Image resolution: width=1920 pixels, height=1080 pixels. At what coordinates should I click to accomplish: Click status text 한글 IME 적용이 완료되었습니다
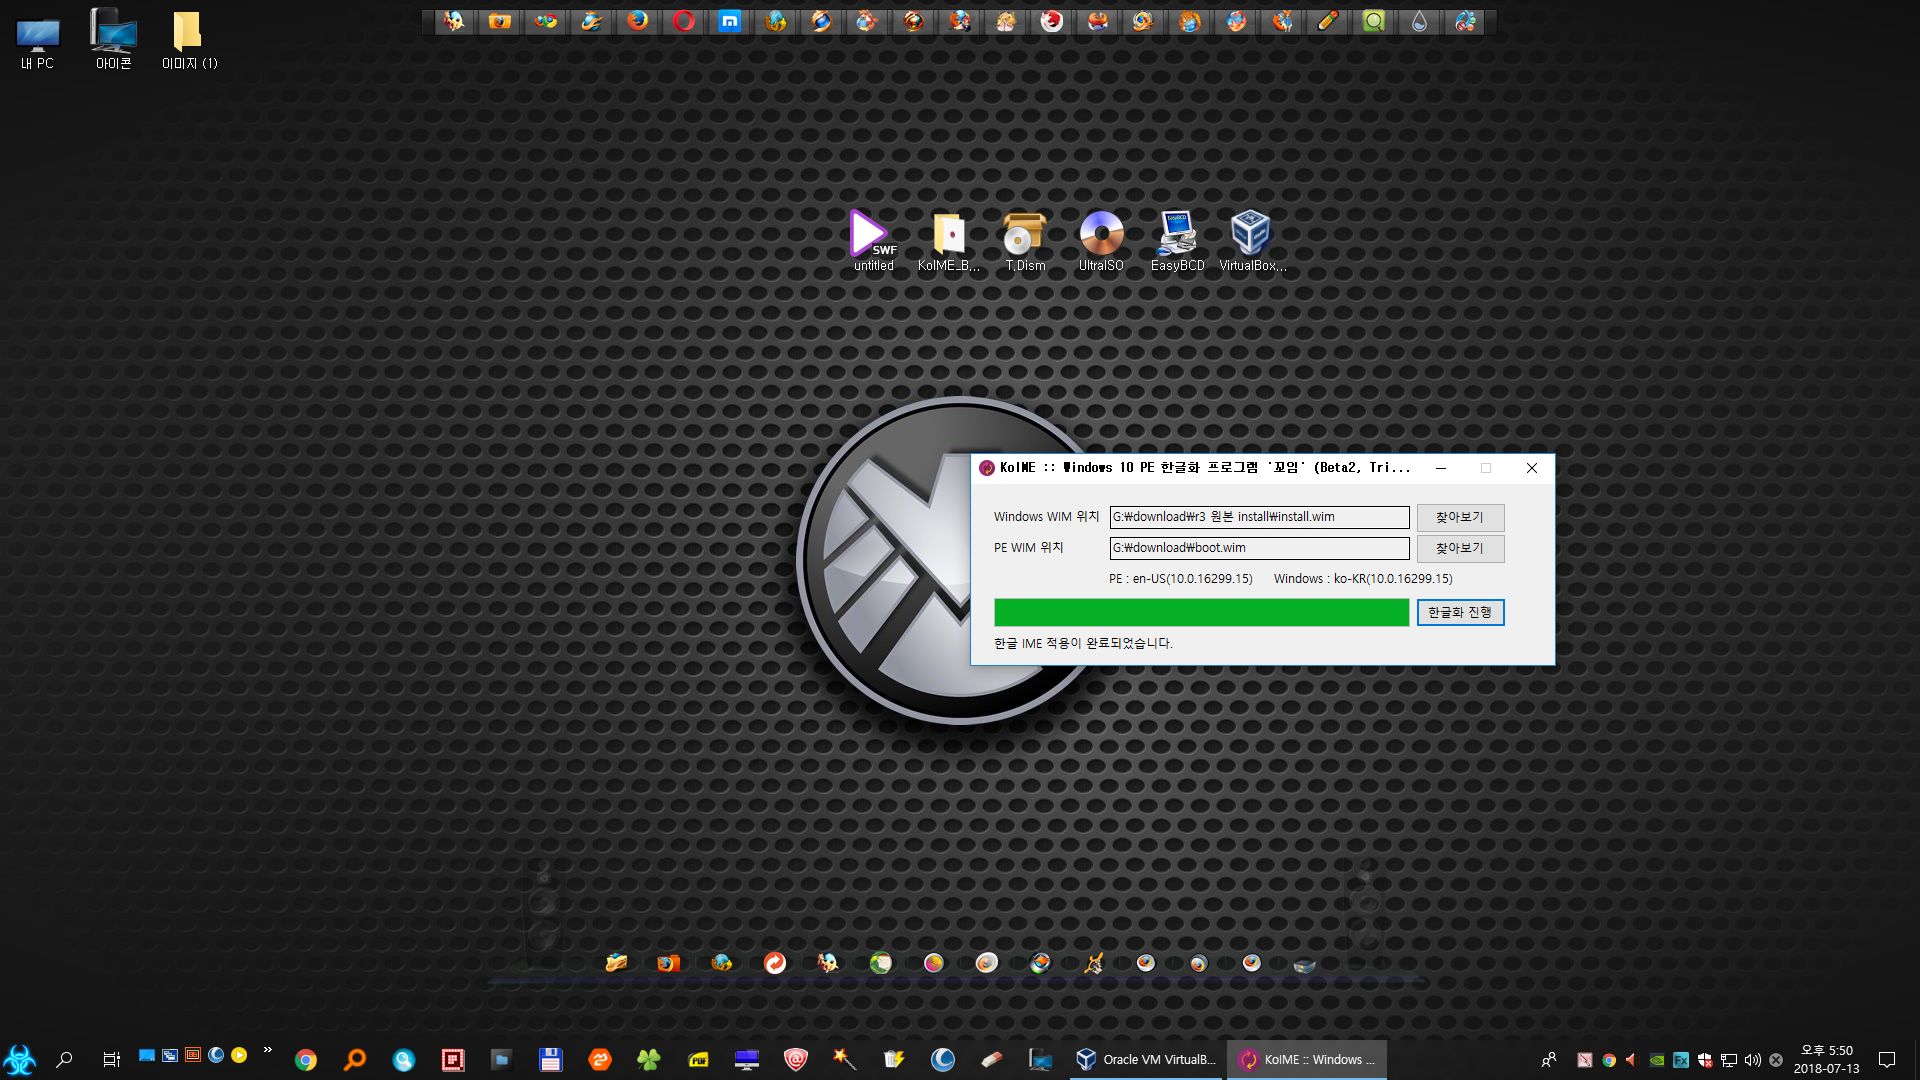pos(1083,643)
